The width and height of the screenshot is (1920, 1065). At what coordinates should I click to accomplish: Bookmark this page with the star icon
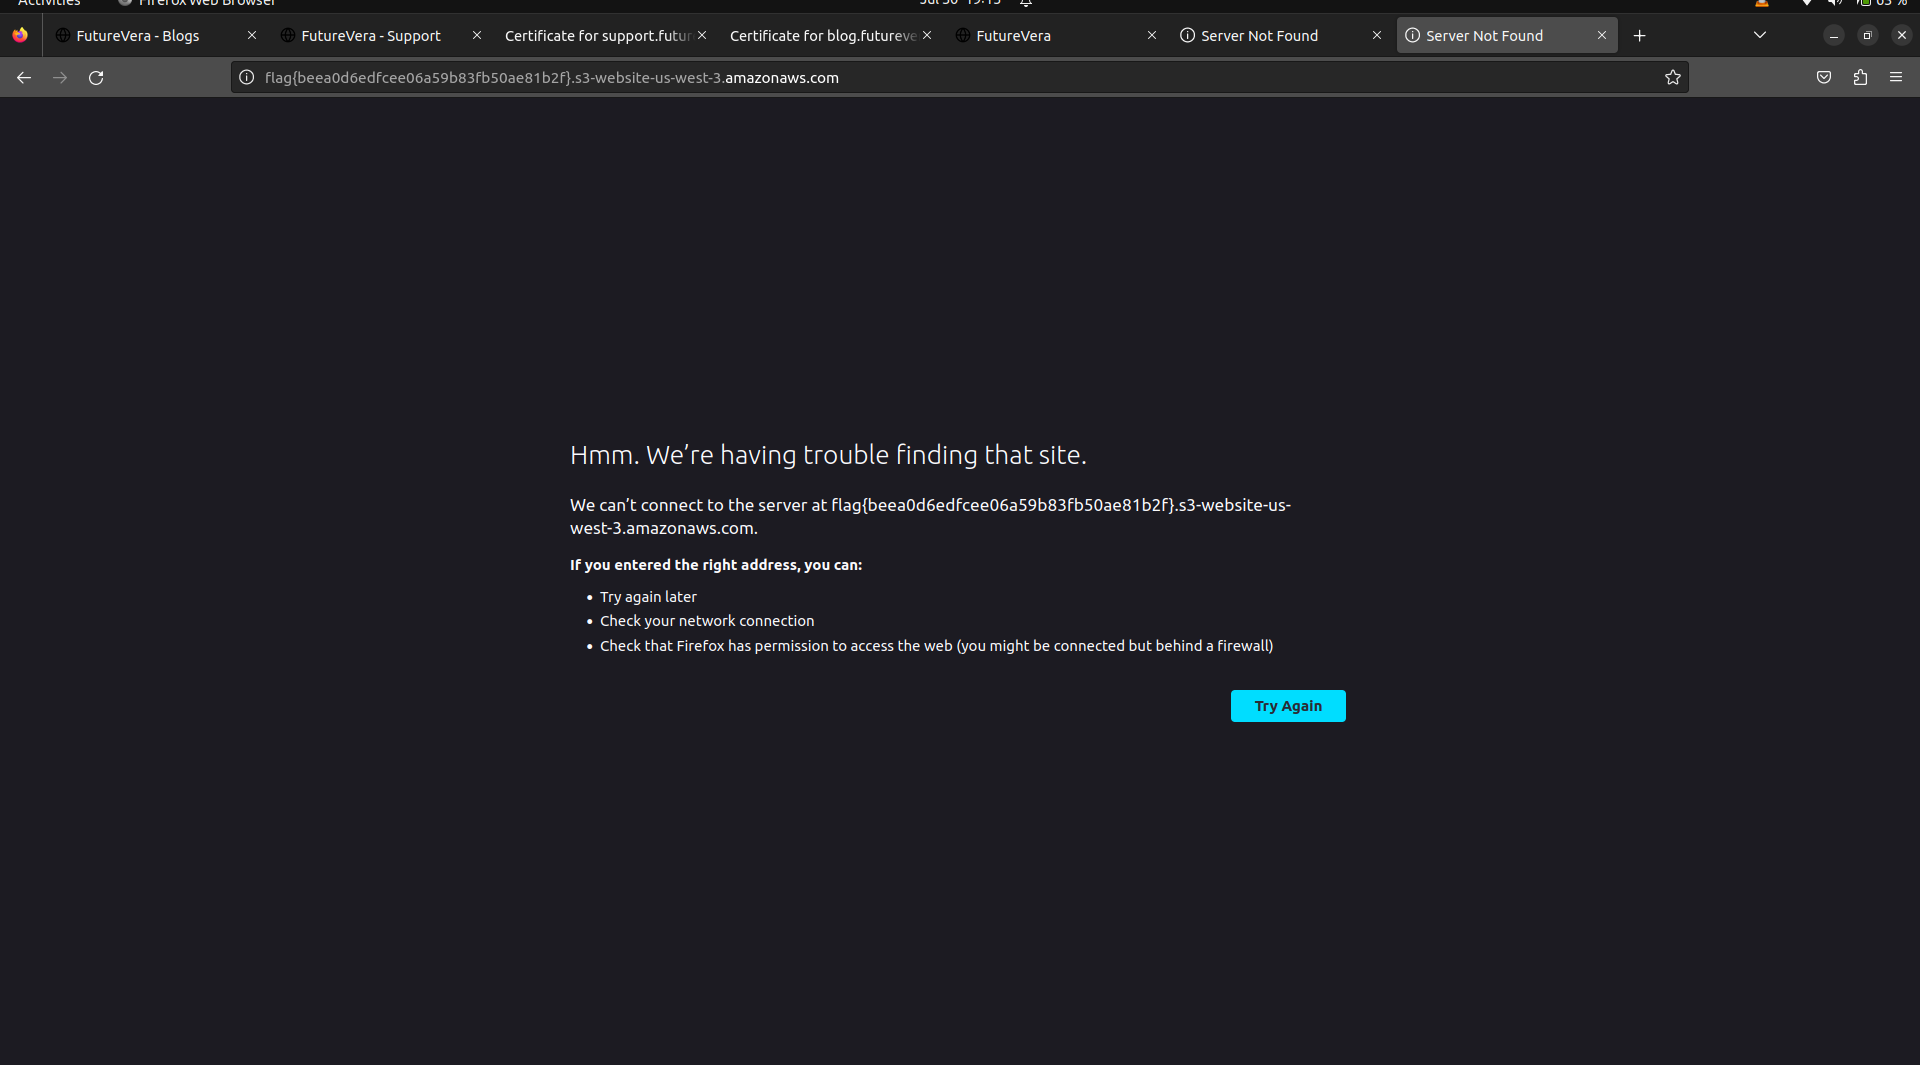coord(1672,78)
